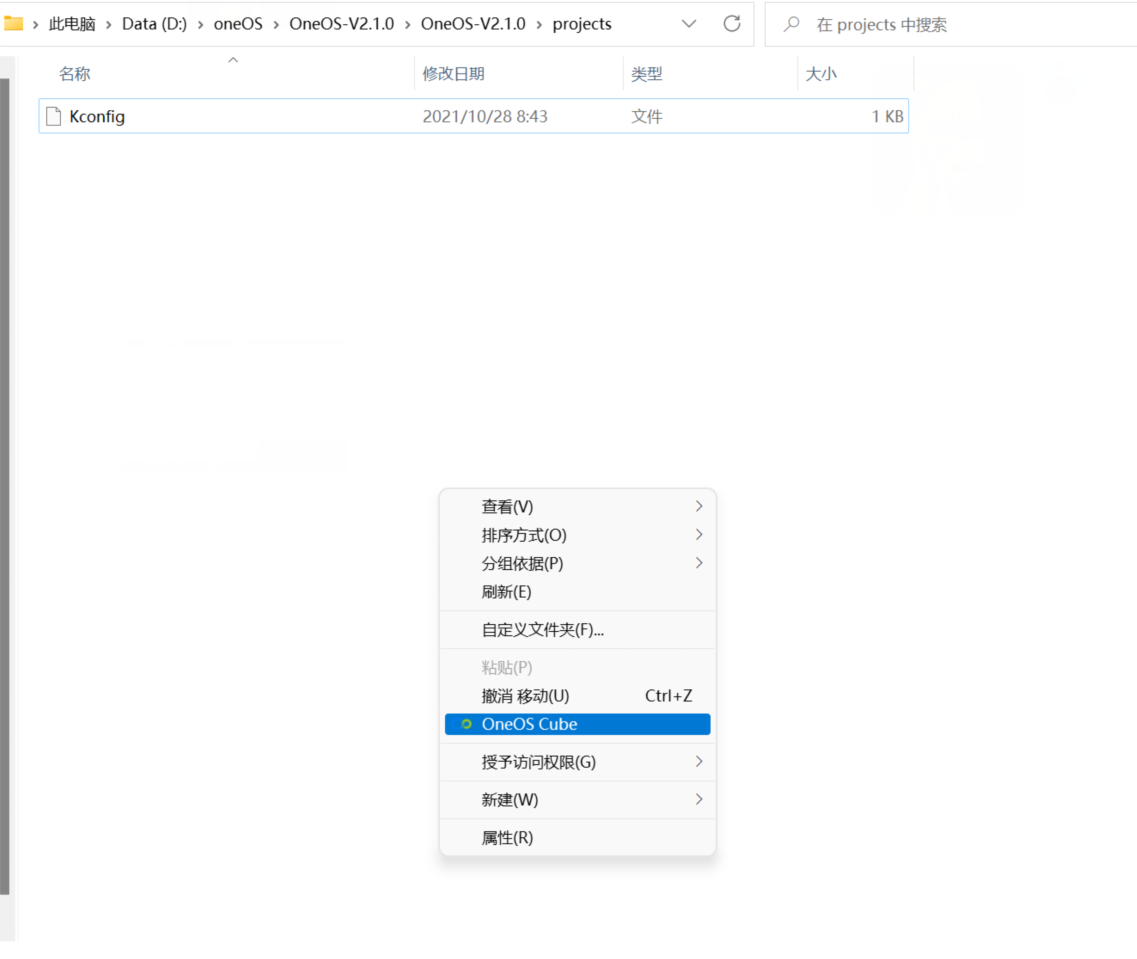Expand the 新建(W) submenu arrow
This screenshot has height=959, width=1137.
coord(699,799)
